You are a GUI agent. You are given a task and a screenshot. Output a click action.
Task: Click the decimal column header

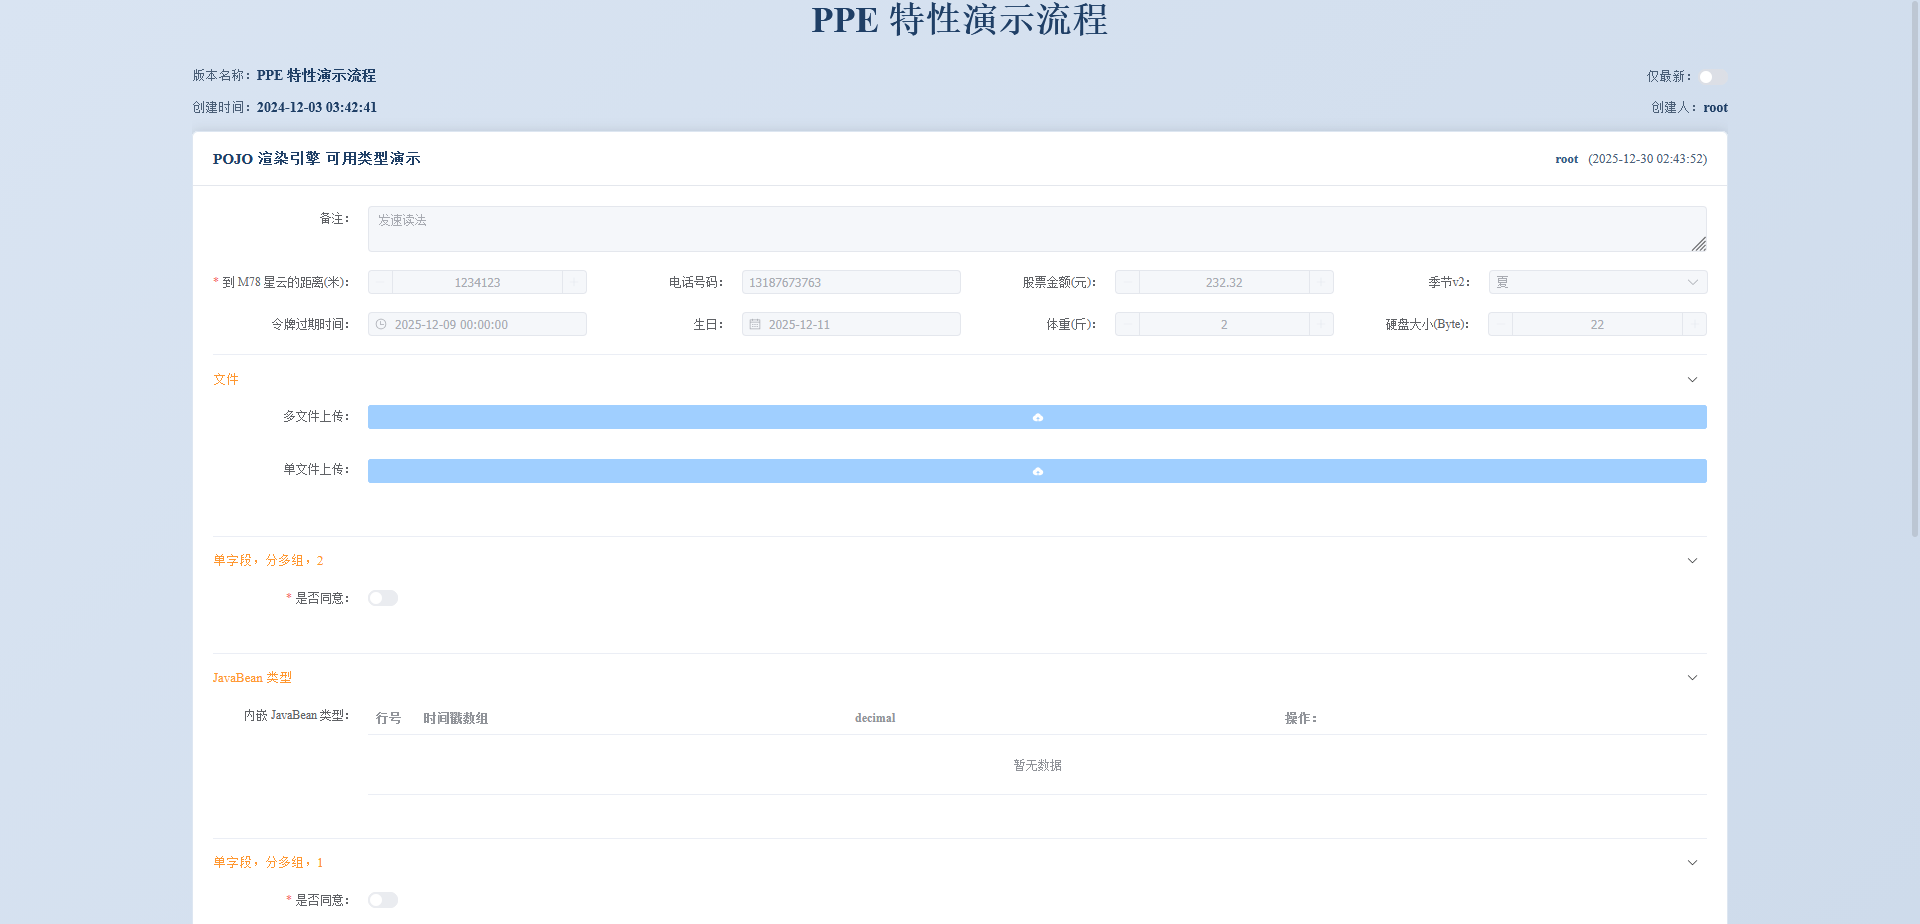tap(875, 718)
